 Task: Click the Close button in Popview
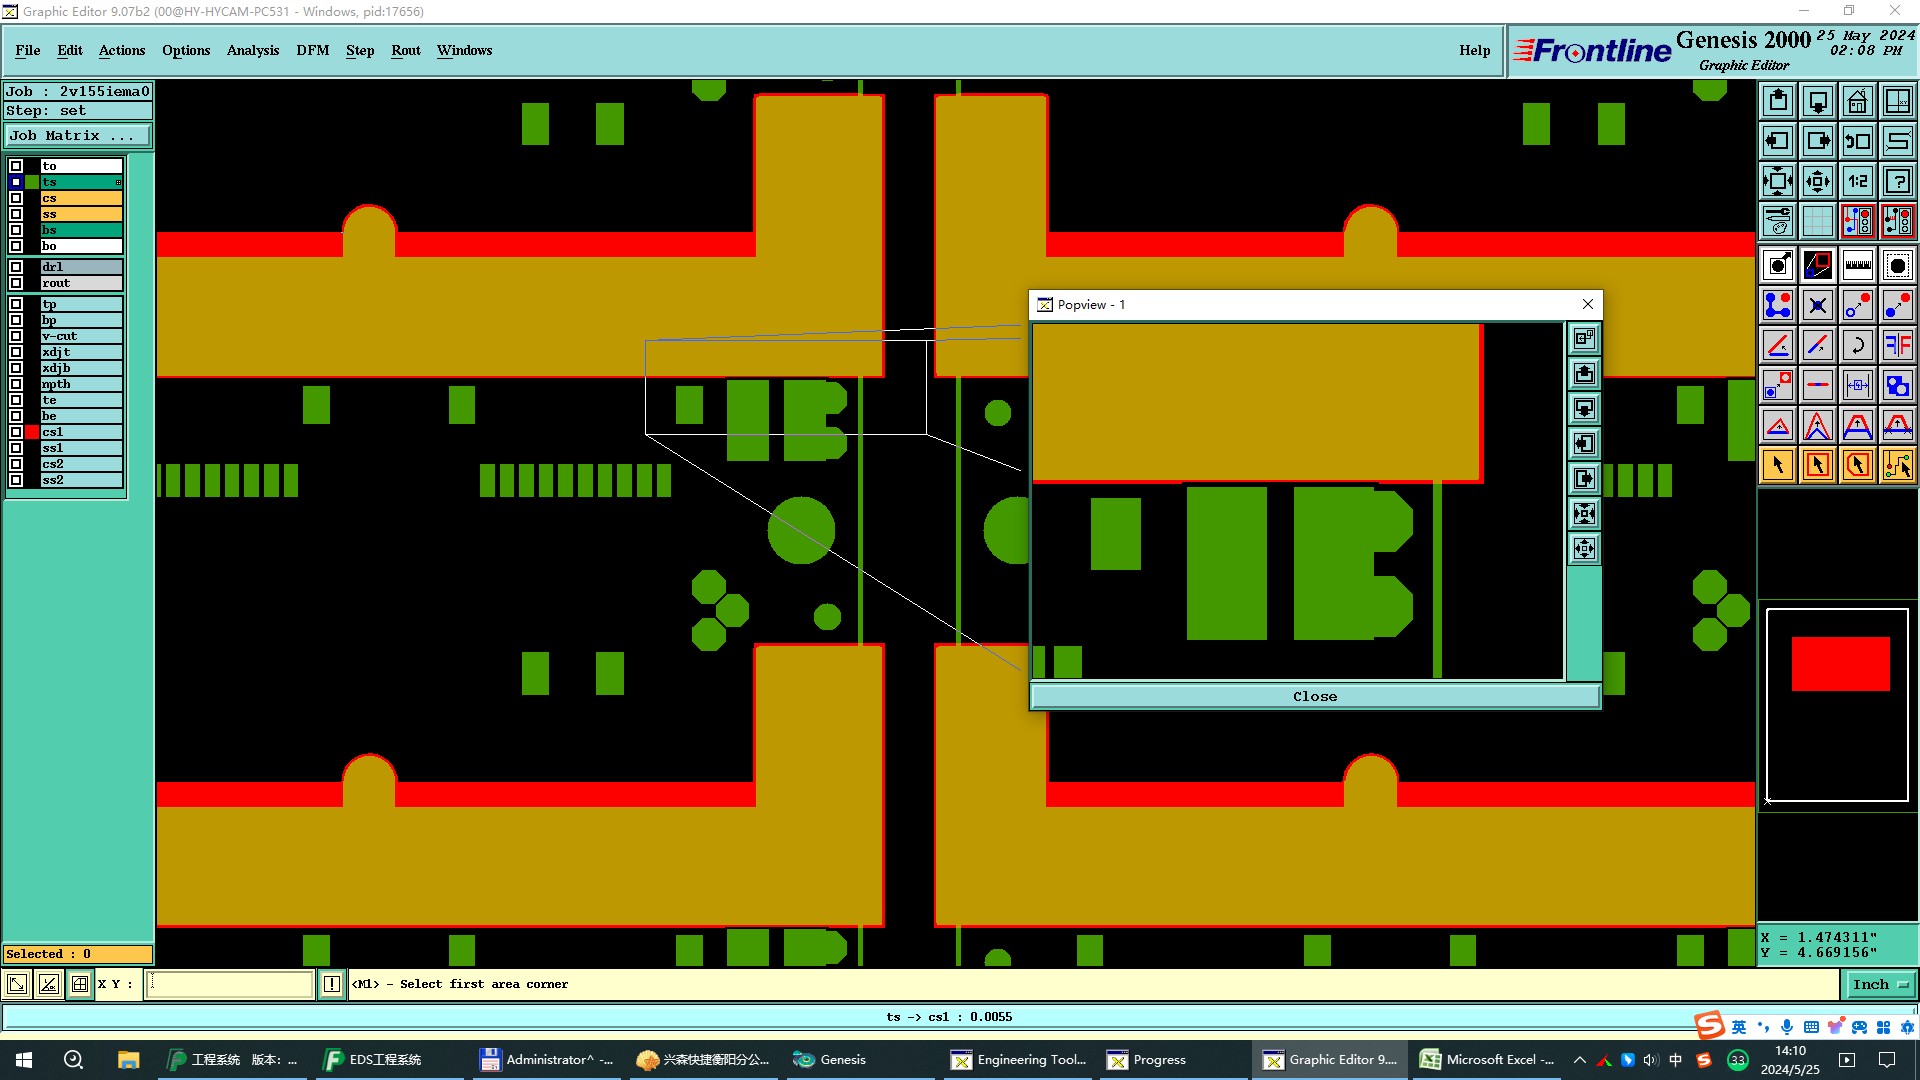1314,696
